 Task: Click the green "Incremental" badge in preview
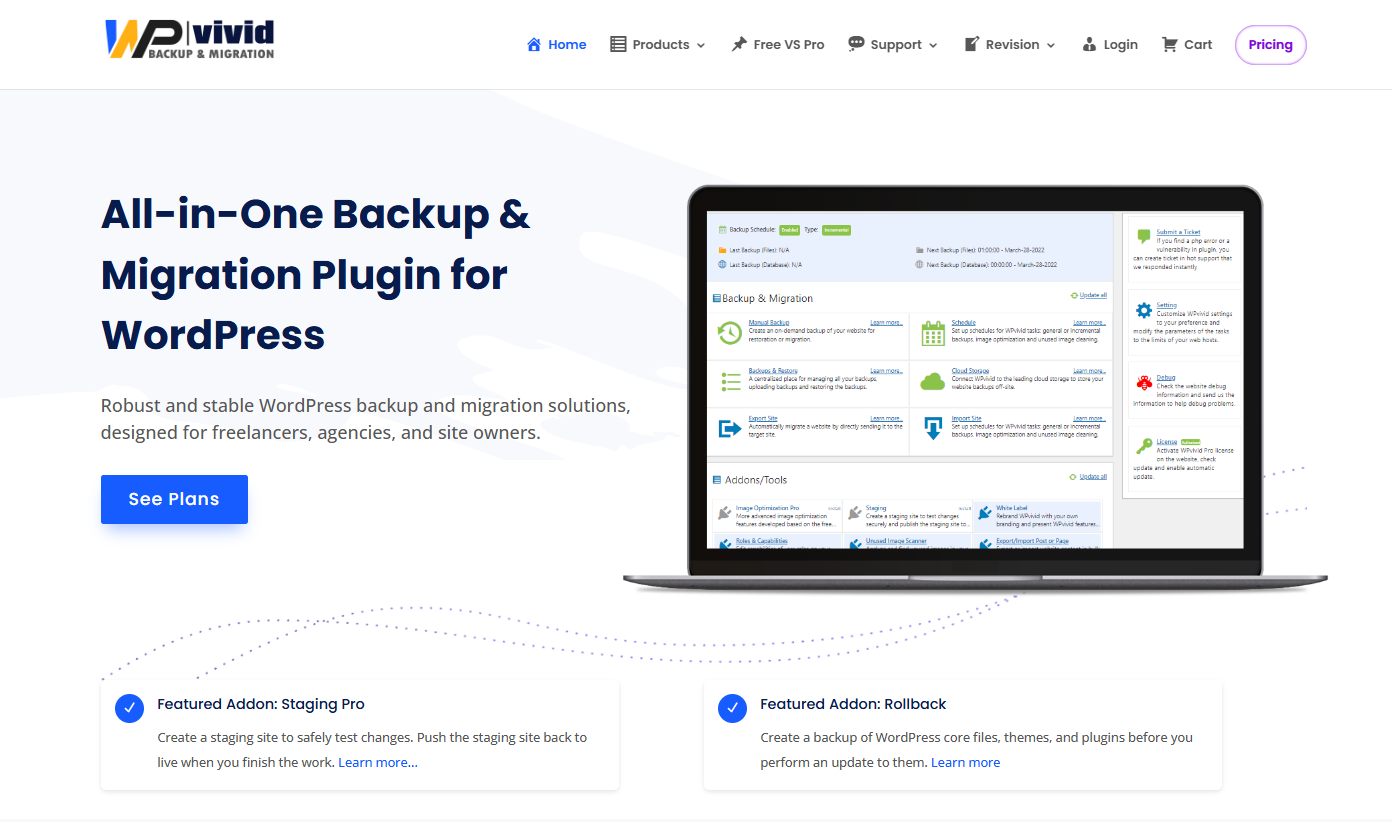click(x=836, y=230)
